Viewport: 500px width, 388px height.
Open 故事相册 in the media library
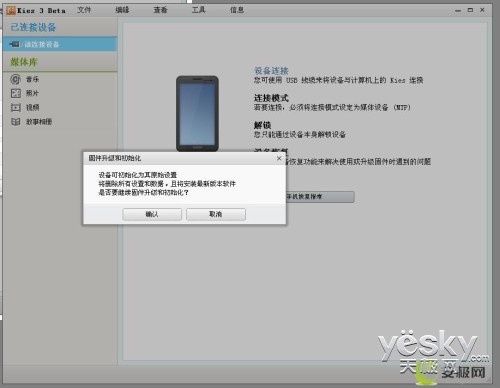(x=39, y=122)
